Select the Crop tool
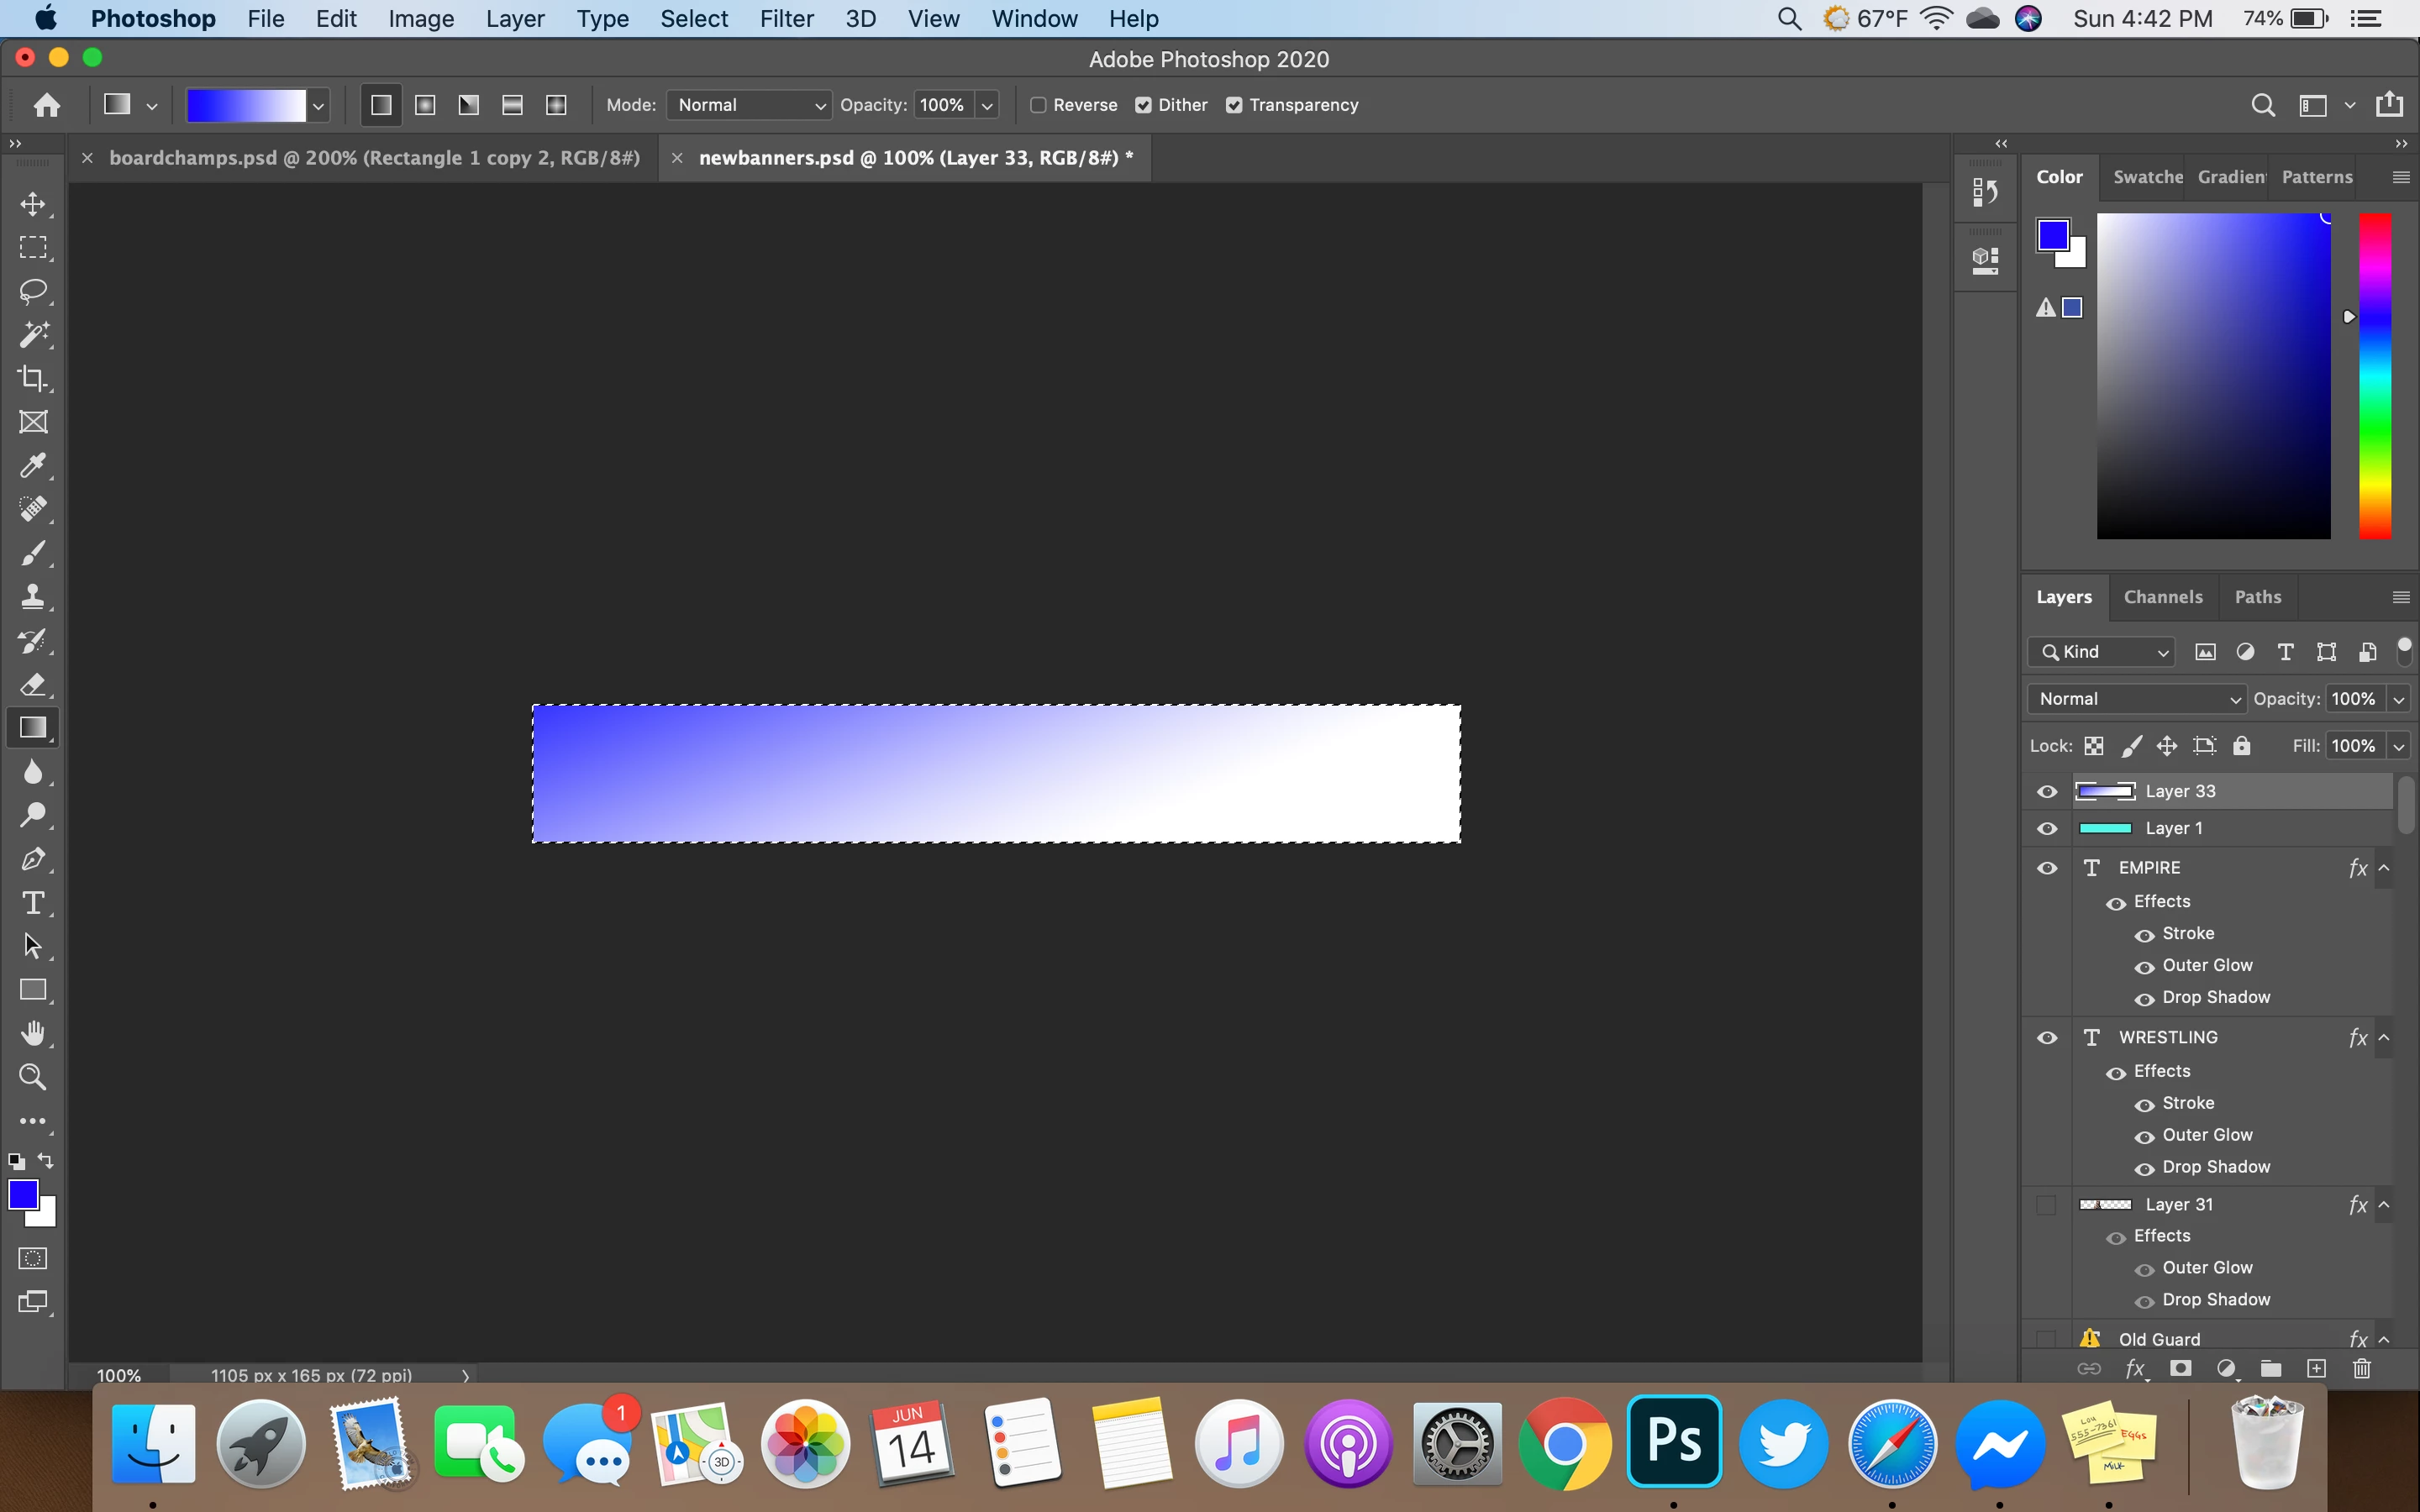2420x1512 pixels. tap(33, 378)
